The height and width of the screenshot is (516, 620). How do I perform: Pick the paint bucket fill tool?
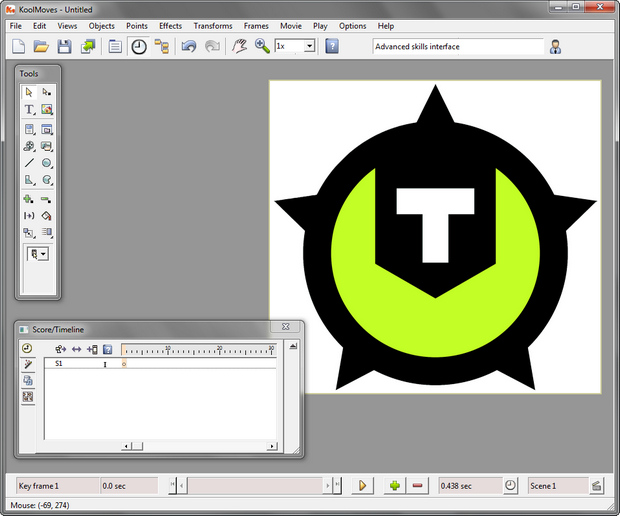pyautogui.click(x=47, y=216)
